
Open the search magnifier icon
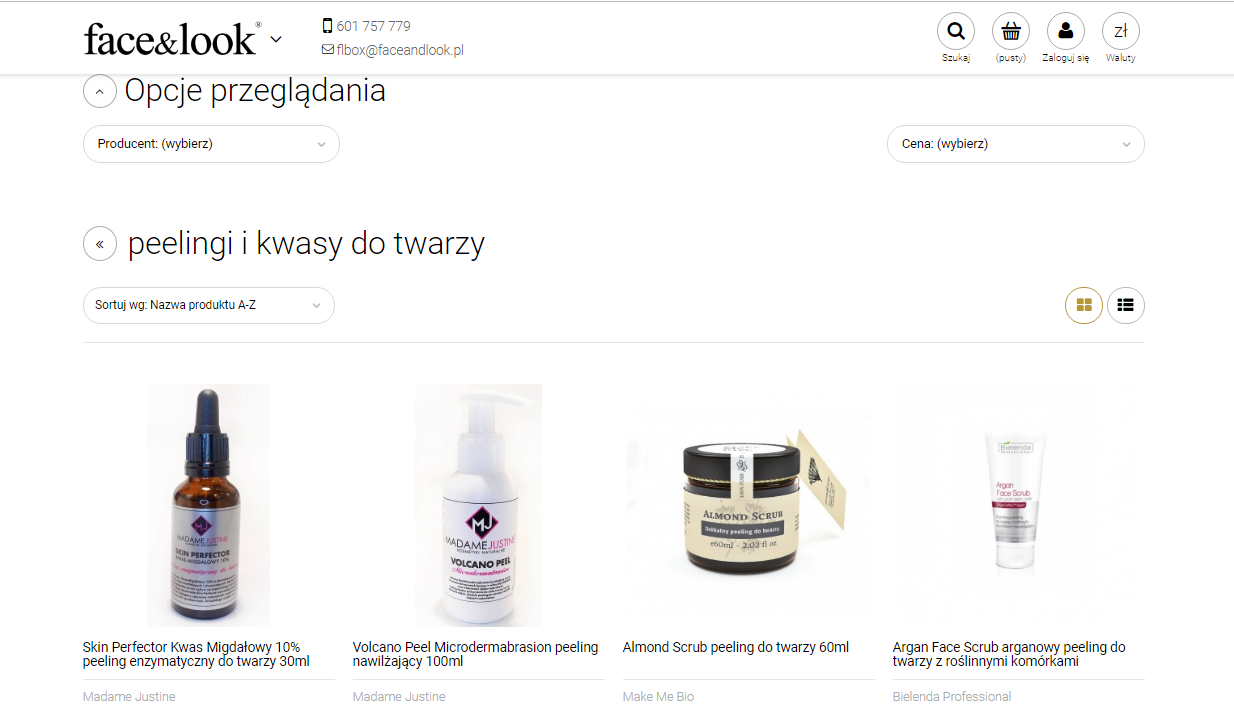coord(956,31)
